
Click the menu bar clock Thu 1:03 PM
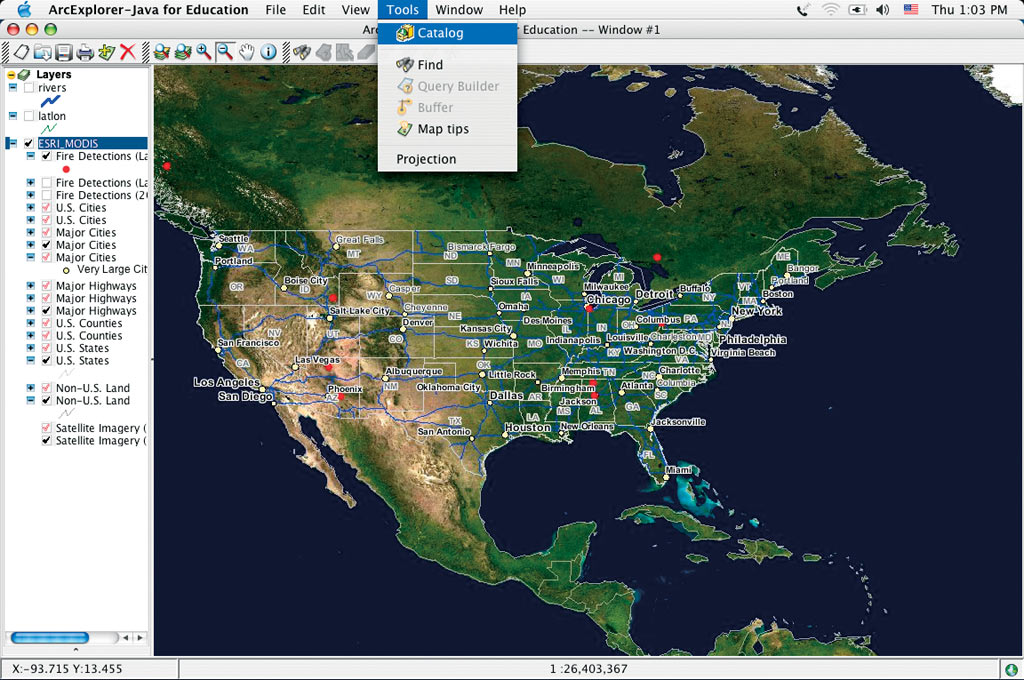pyautogui.click(x=969, y=9)
